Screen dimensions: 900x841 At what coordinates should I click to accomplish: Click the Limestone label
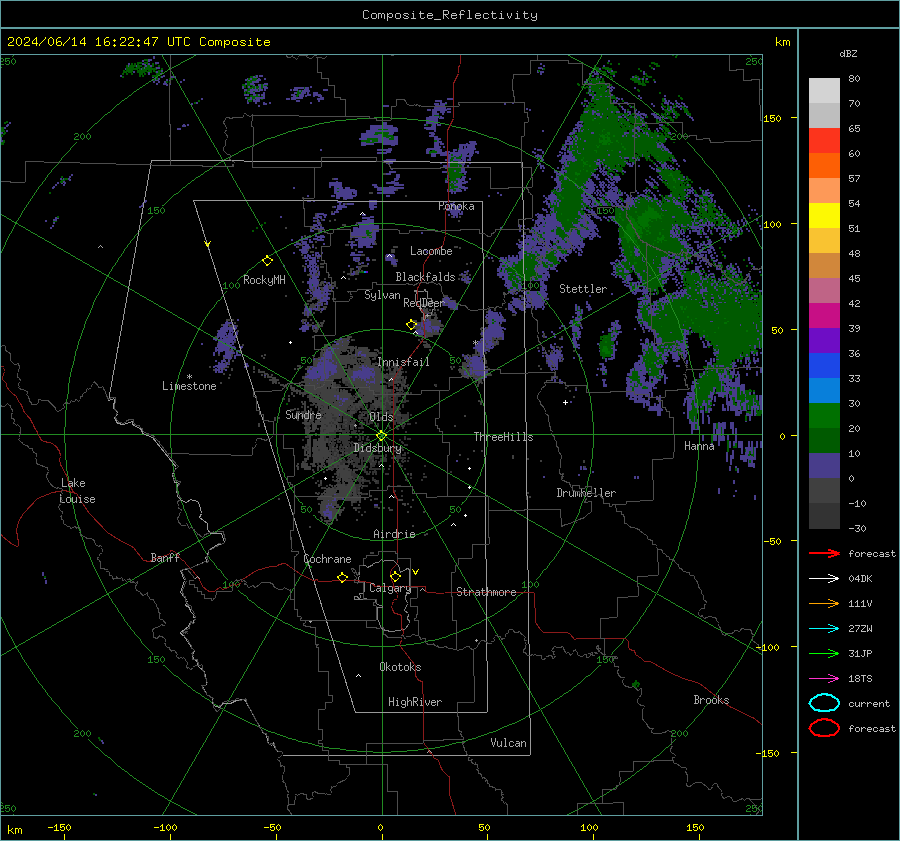click(189, 386)
